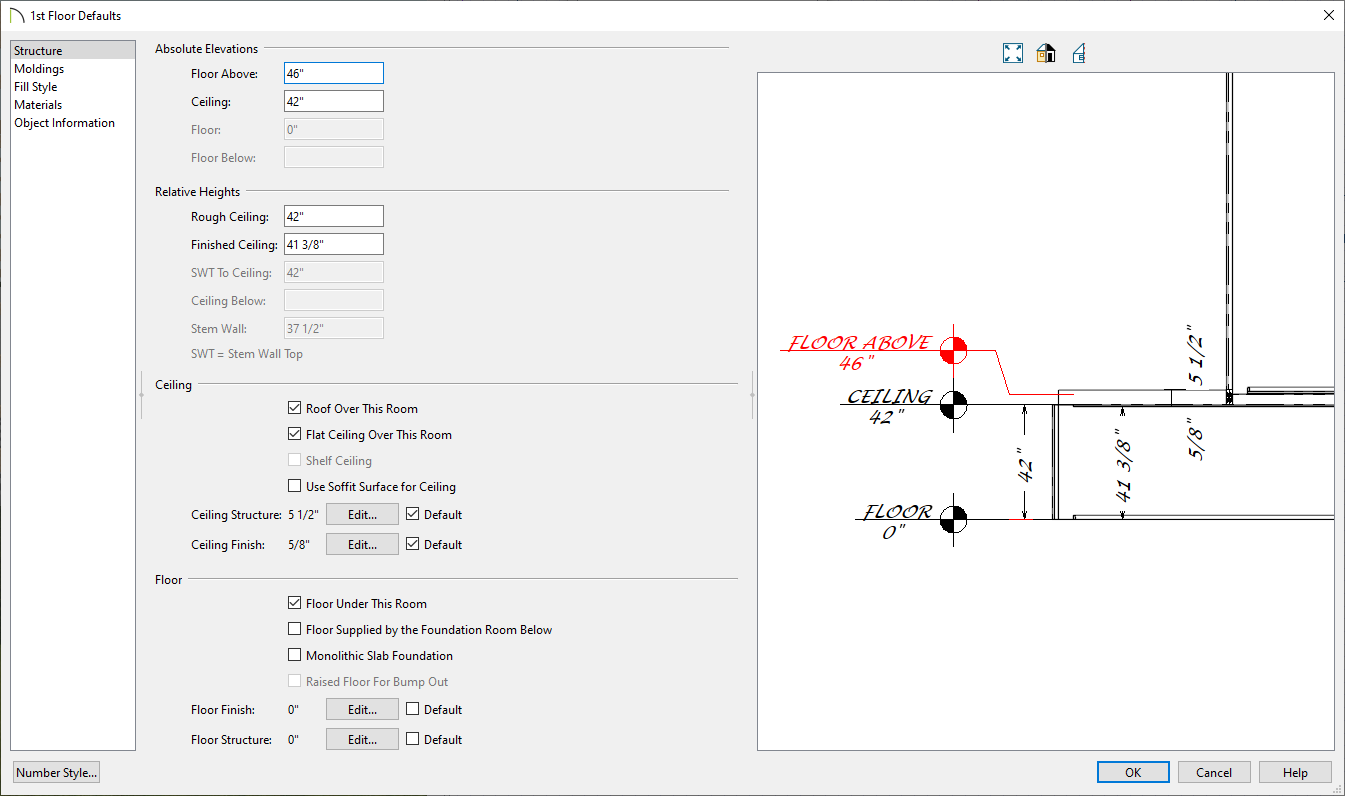This screenshot has width=1345, height=796.
Task: Click the Ceiling elevation marker in preview
Action: (x=954, y=404)
